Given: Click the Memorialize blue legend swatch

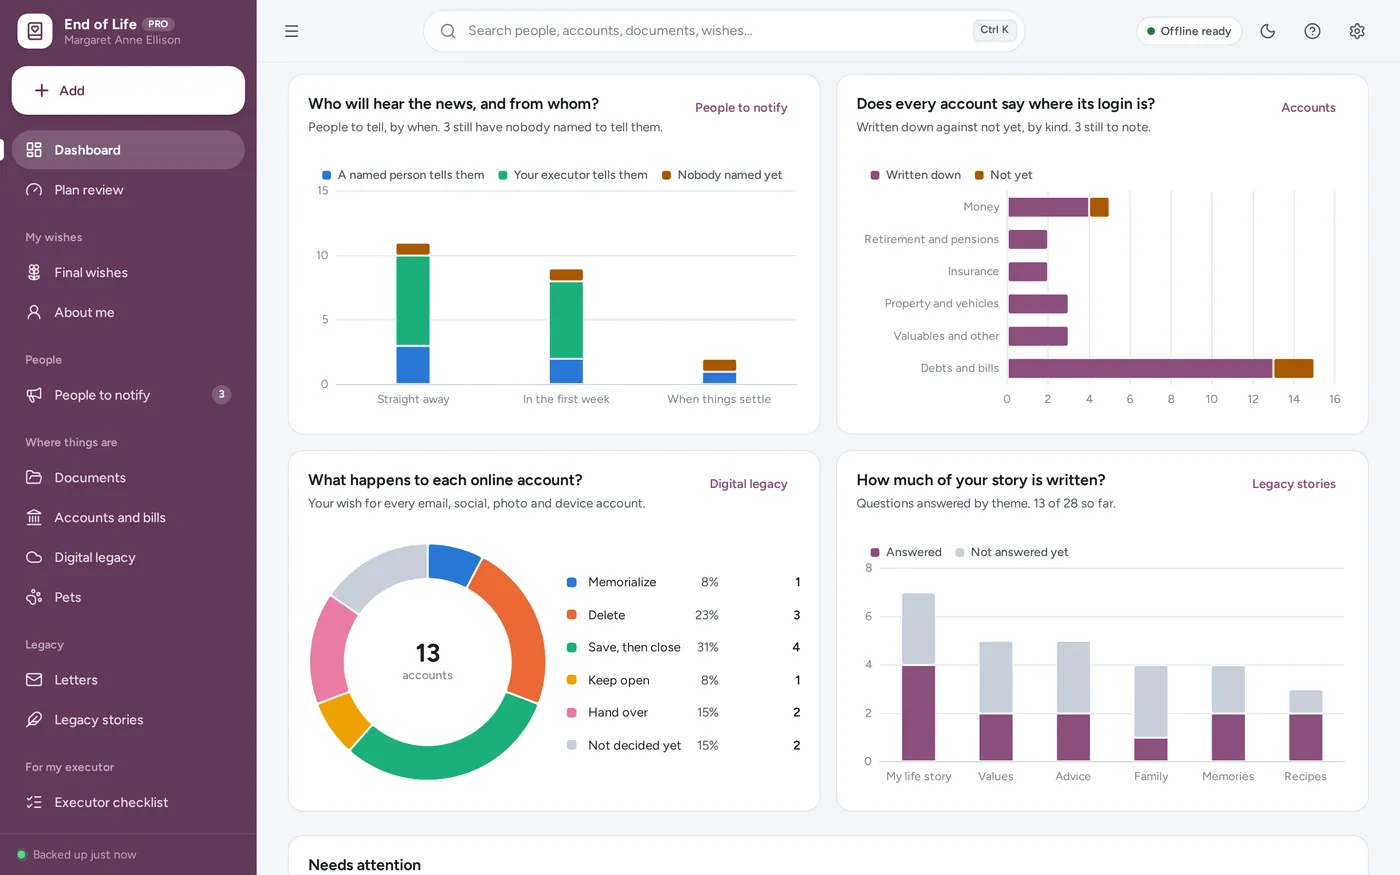Looking at the screenshot, I should [572, 582].
